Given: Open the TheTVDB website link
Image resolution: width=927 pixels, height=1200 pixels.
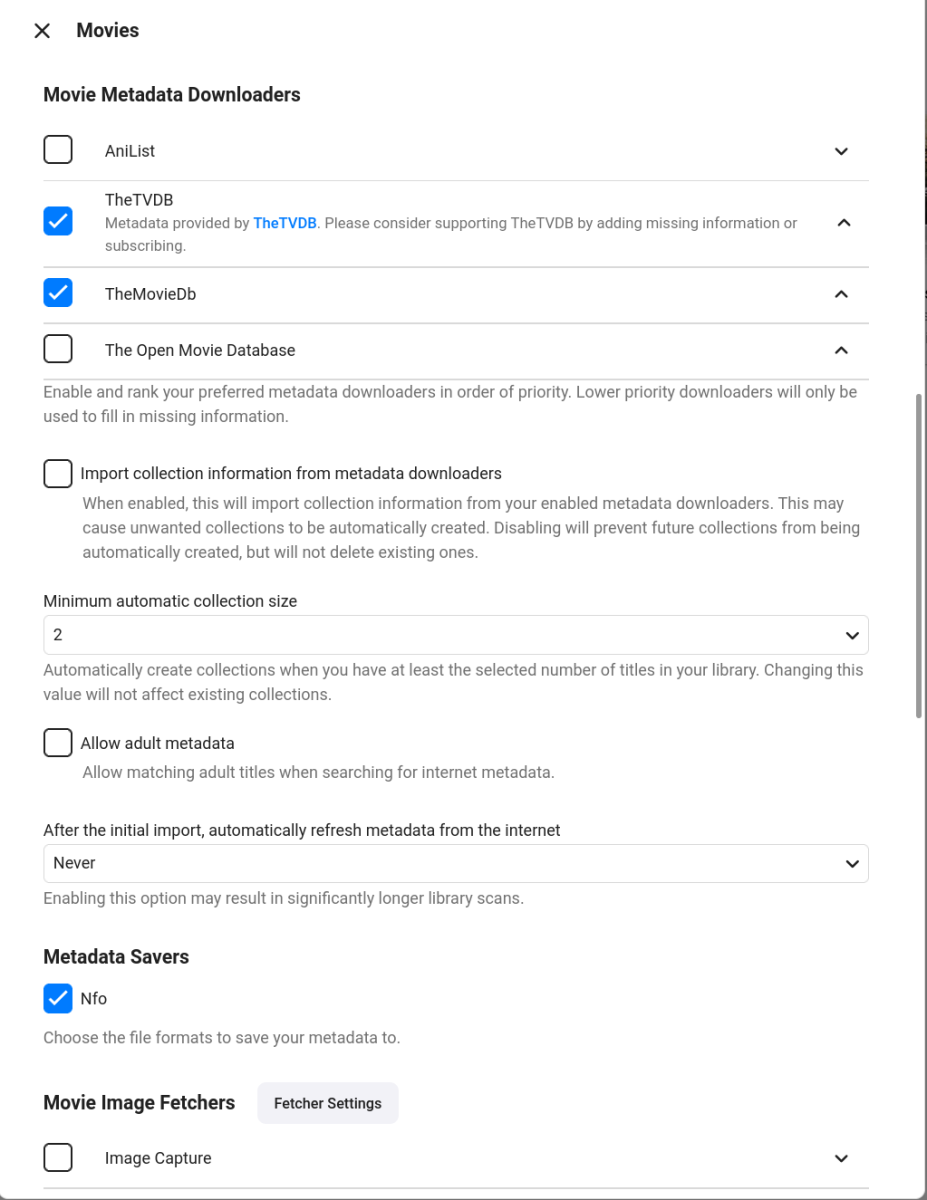Looking at the screenshot, I should click(x=285, y=222).
